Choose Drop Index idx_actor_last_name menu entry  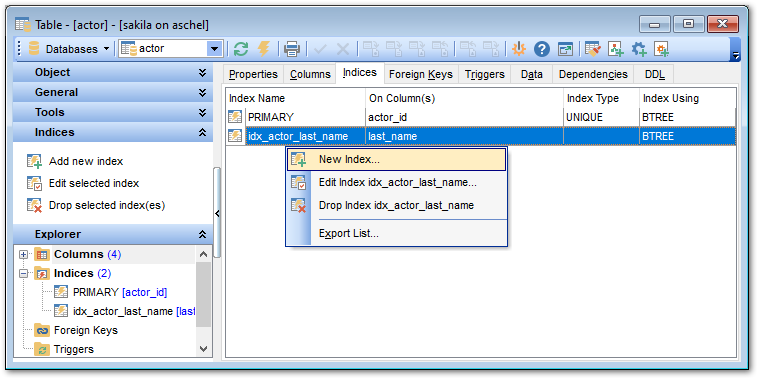396,205
